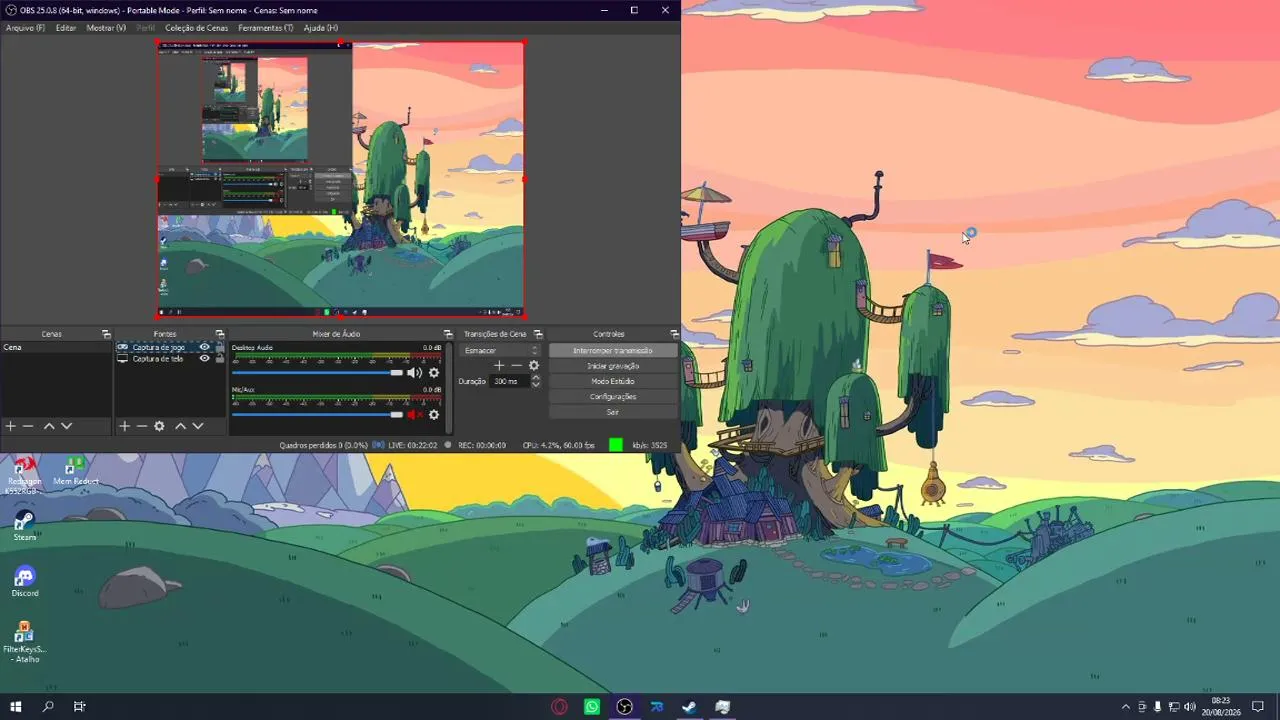Click the Sair button
This screenshot has width=1280, height=720.
(x=613, y=412)
